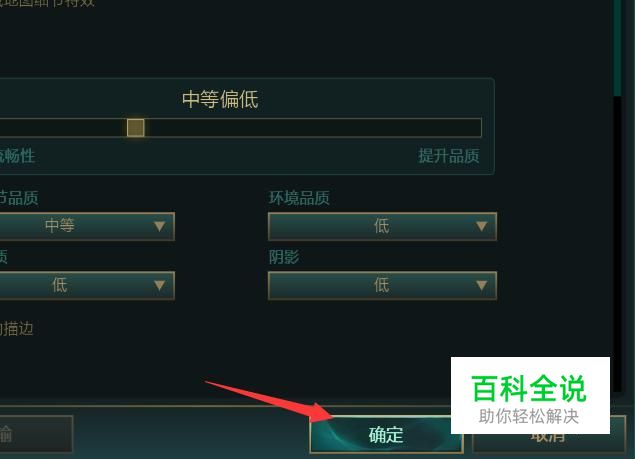Image resolution: width=635 pixels, height=459 pixels.
Task: Click the arrow icon on 中等 dropdown
Action: point(160,226)
